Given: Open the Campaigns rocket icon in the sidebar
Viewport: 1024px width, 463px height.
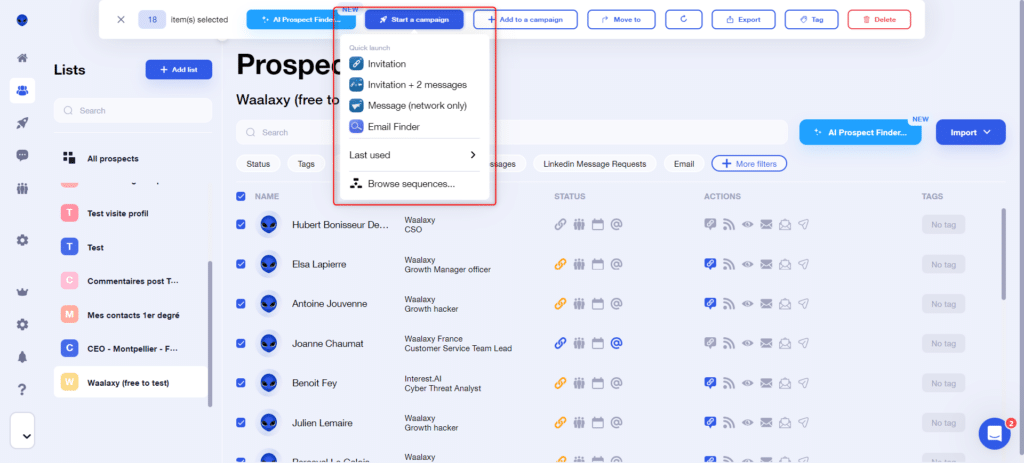Looking at the screenshot, I should [22, 123].
